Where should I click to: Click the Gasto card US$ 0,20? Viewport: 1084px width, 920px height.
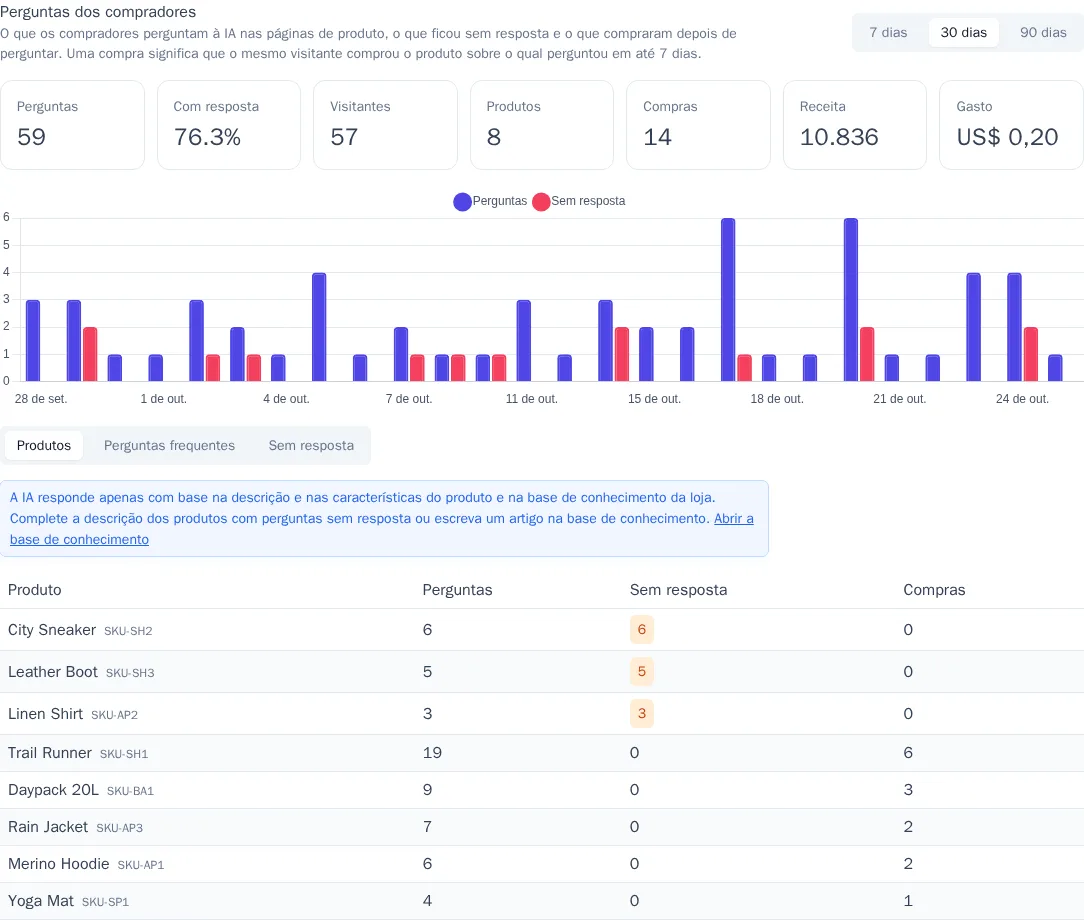1011,125
